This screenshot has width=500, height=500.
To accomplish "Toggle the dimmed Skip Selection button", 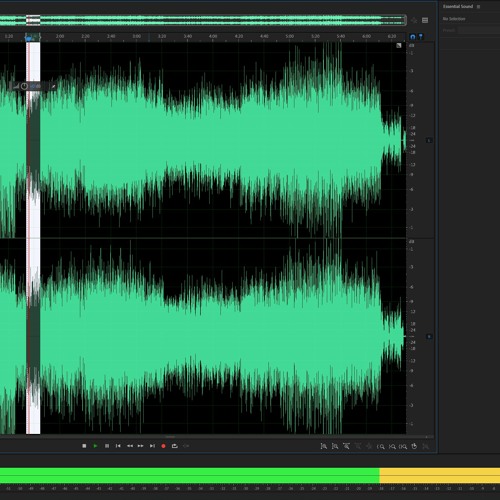I will (186, 446).
